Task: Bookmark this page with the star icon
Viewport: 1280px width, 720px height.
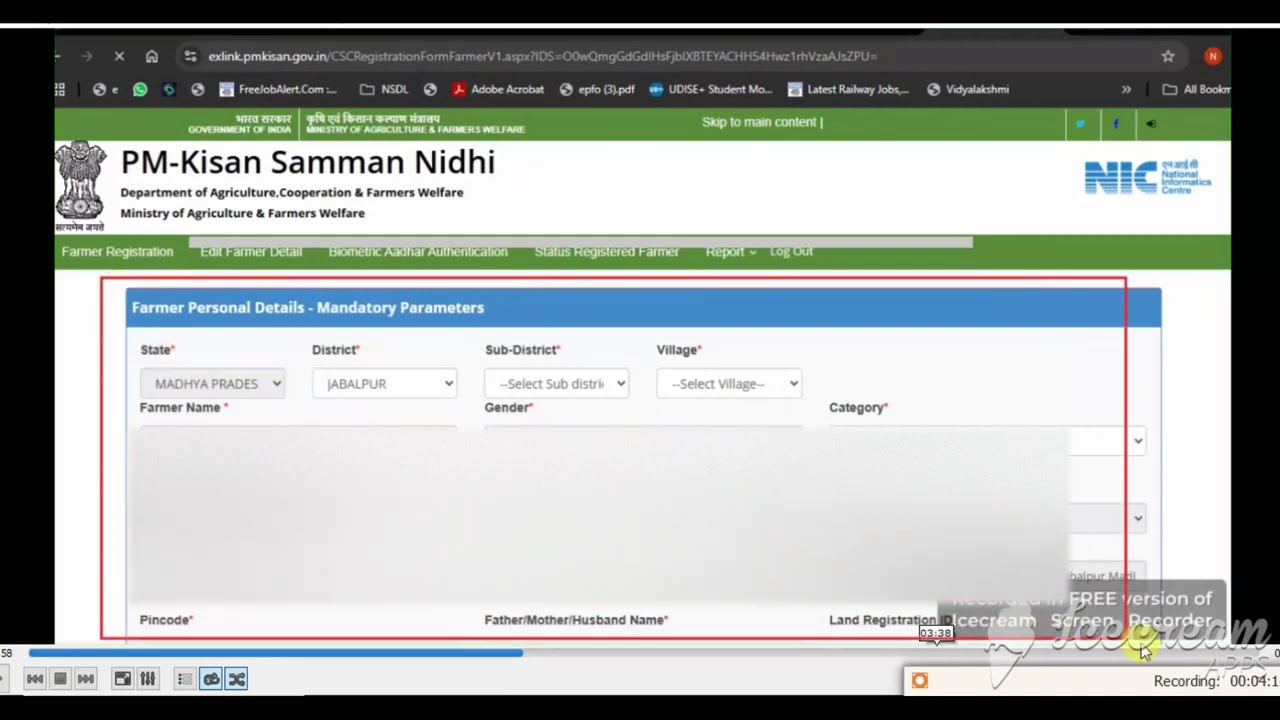Action: point(1168,56)
